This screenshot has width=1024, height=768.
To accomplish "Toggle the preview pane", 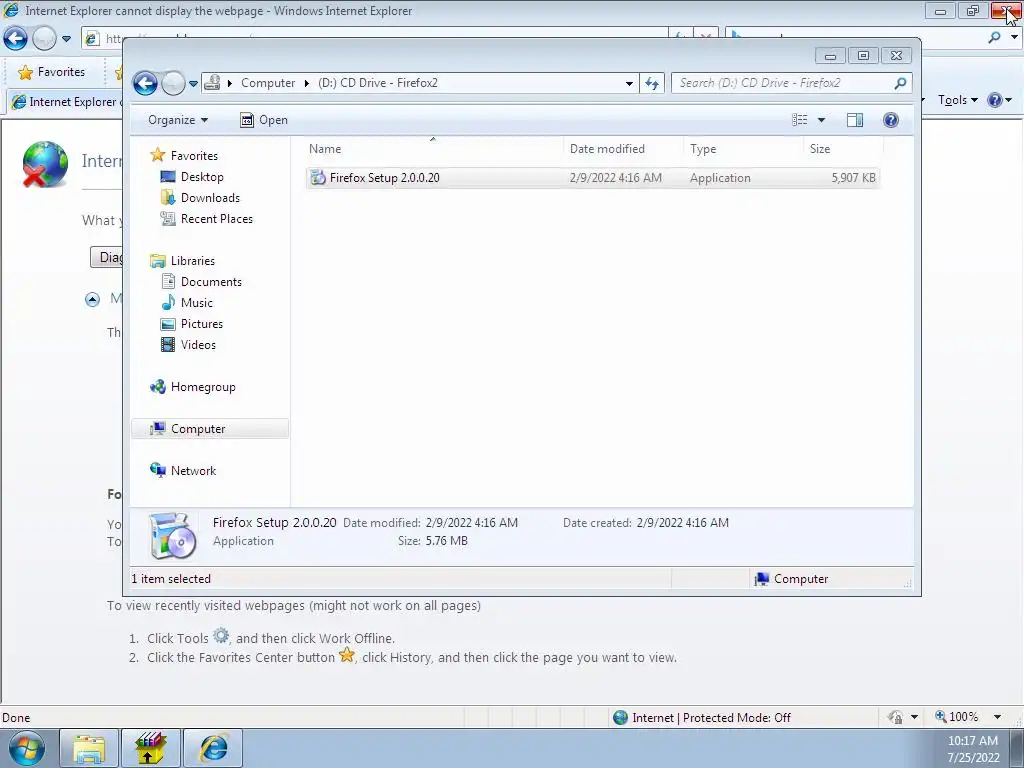I will pos(855,120).
